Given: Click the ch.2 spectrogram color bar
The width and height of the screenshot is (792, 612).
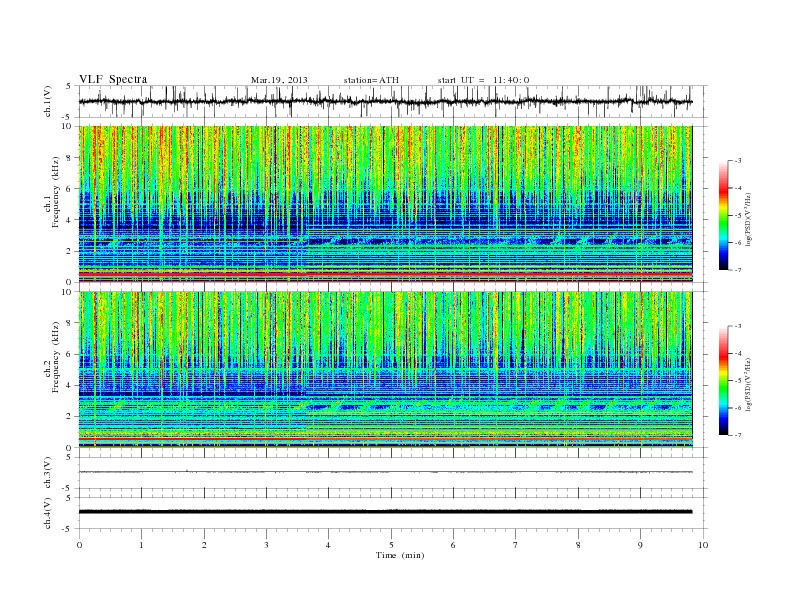Looking at the screenshot, I should (724, 380).
